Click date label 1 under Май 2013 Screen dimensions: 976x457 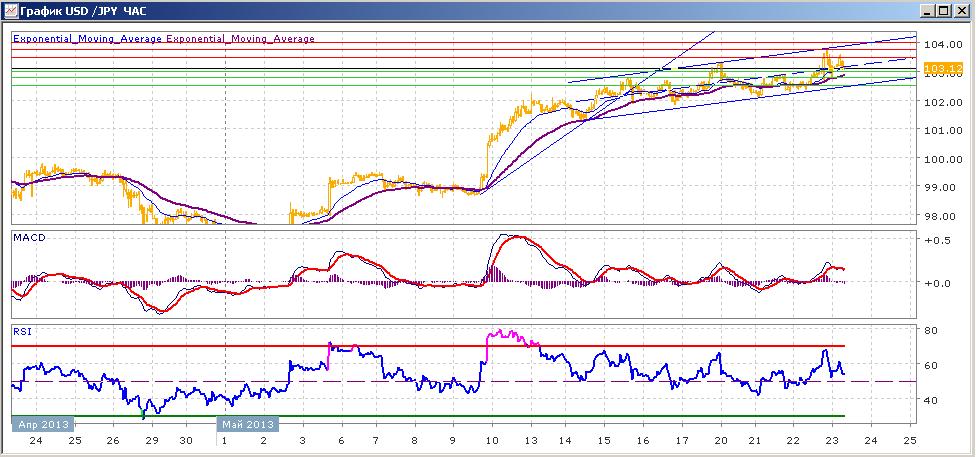click(x=225, y=440)
